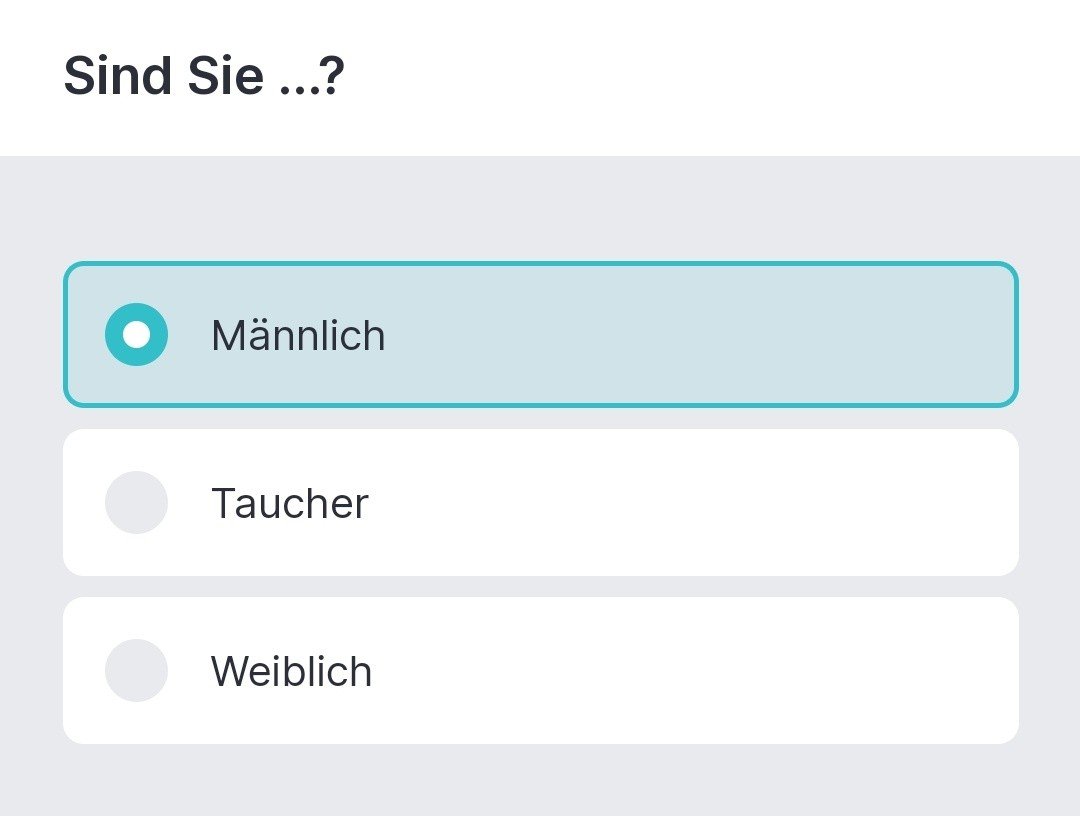Screen dimensions: 1080x816
Task: Click the selected Männlich radio button
Action: pos(136,334)
